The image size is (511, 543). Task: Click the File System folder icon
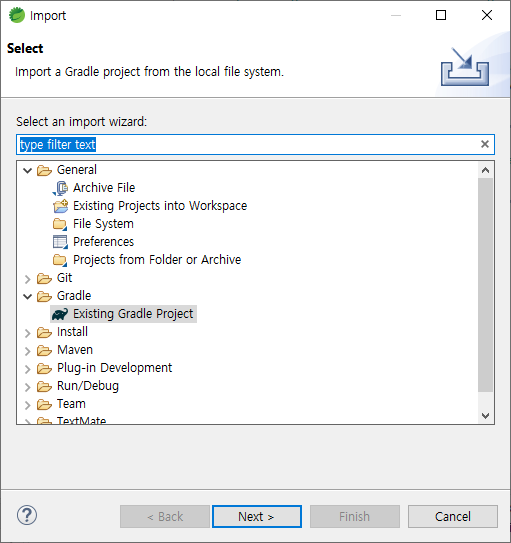click(x=60, y=224)
